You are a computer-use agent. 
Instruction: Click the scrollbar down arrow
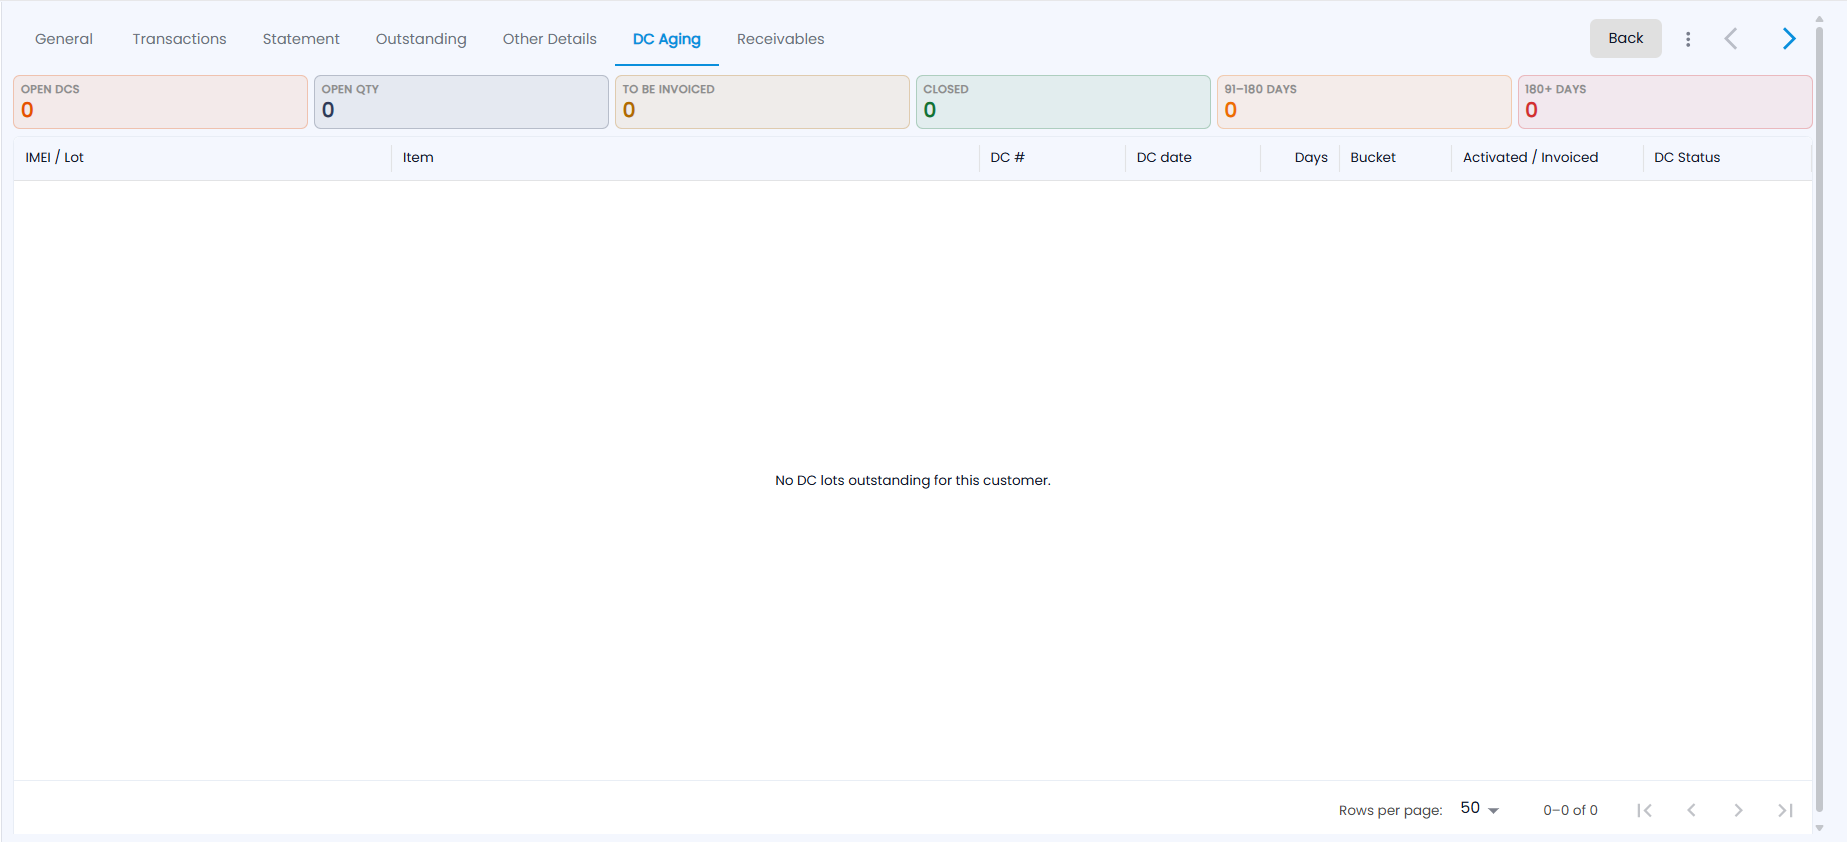(x=1819, y=828)
